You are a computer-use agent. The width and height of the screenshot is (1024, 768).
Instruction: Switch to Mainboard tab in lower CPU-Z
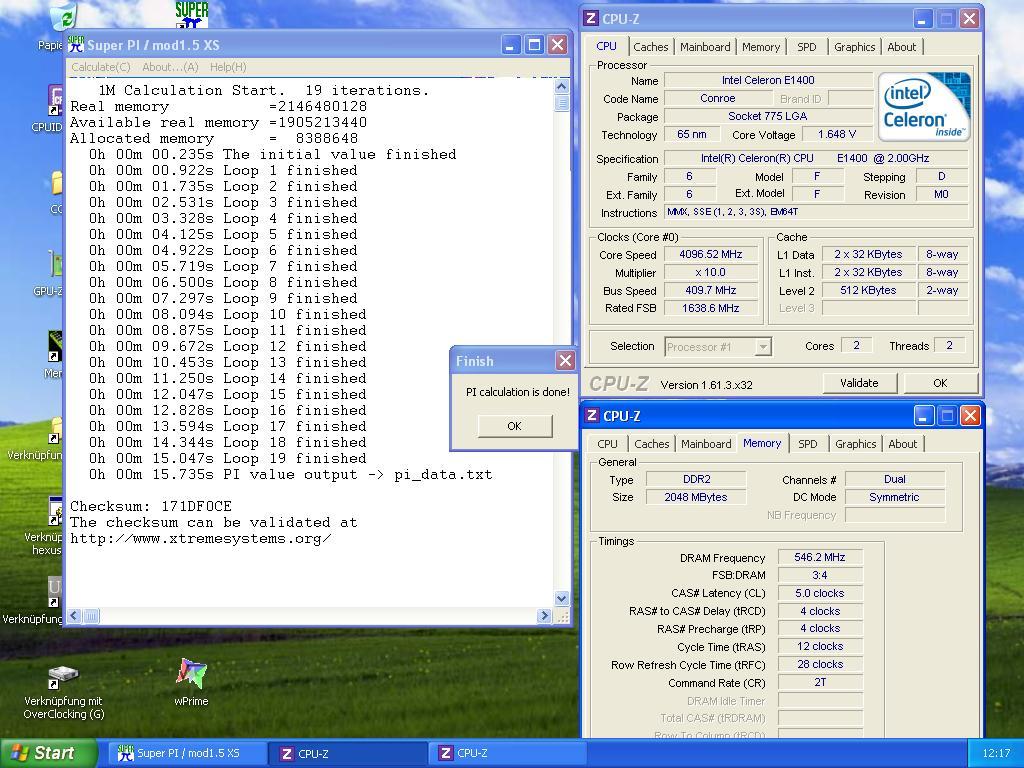[x=706, y=444]
